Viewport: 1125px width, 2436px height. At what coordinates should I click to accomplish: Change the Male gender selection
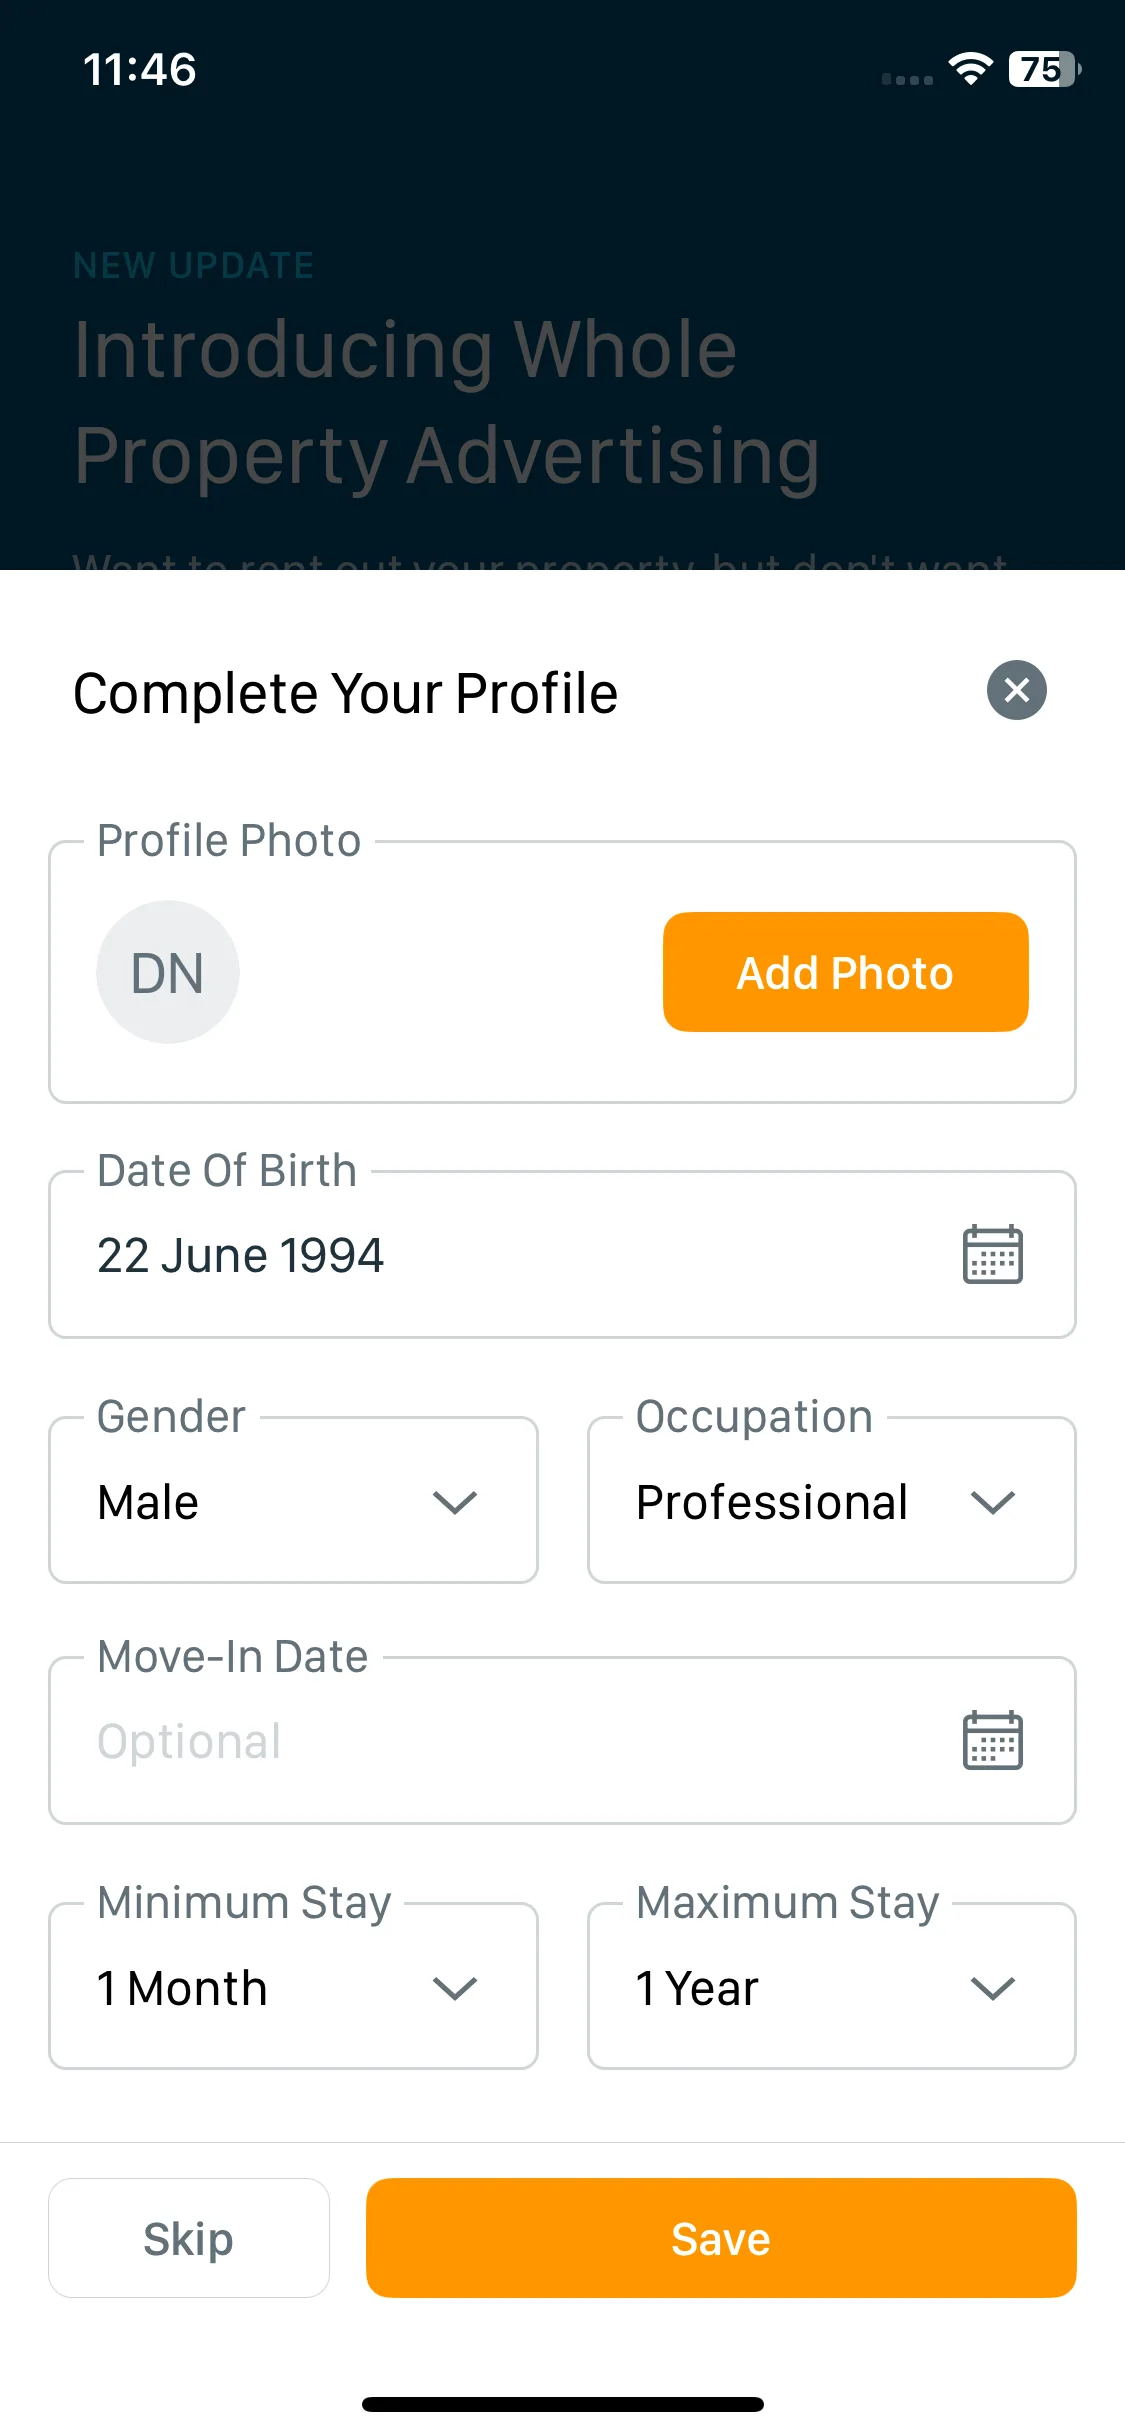(293, 1500)
